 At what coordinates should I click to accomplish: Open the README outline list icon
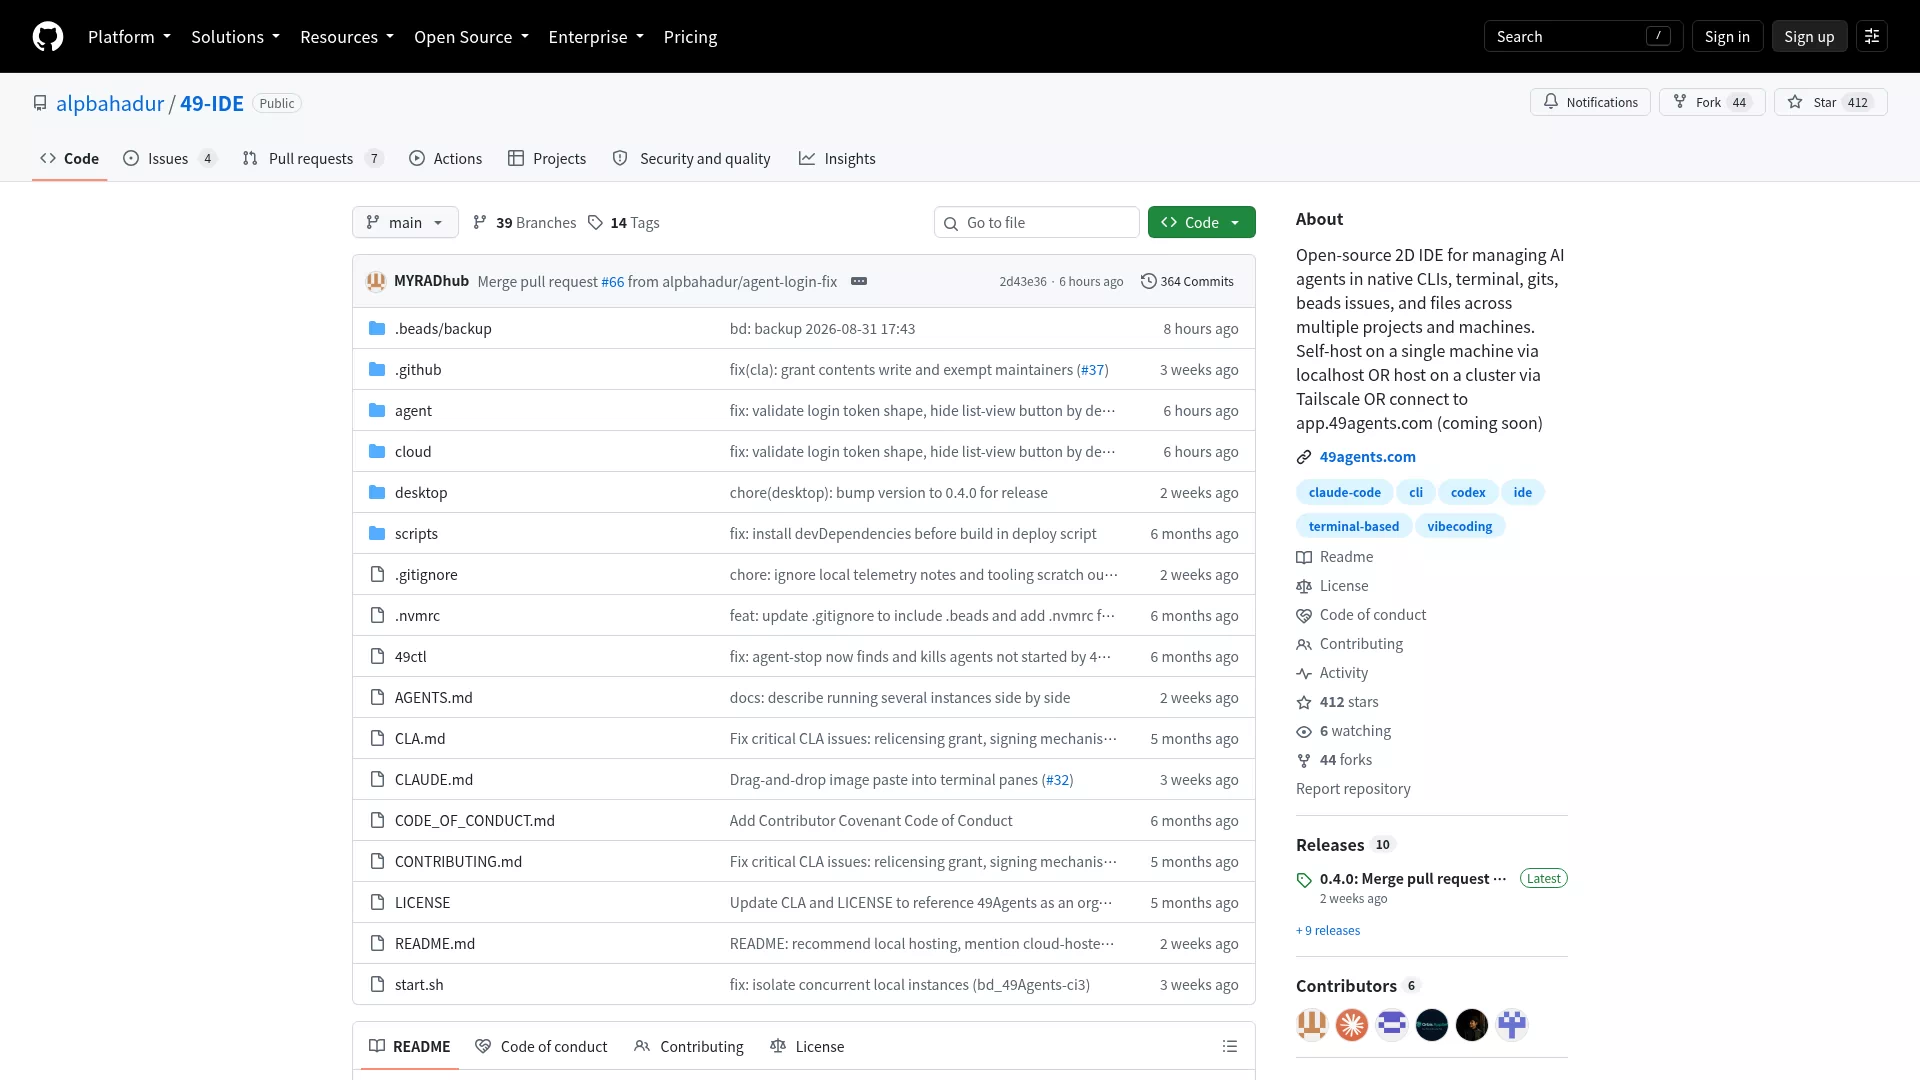[x=1230, y=1047]
